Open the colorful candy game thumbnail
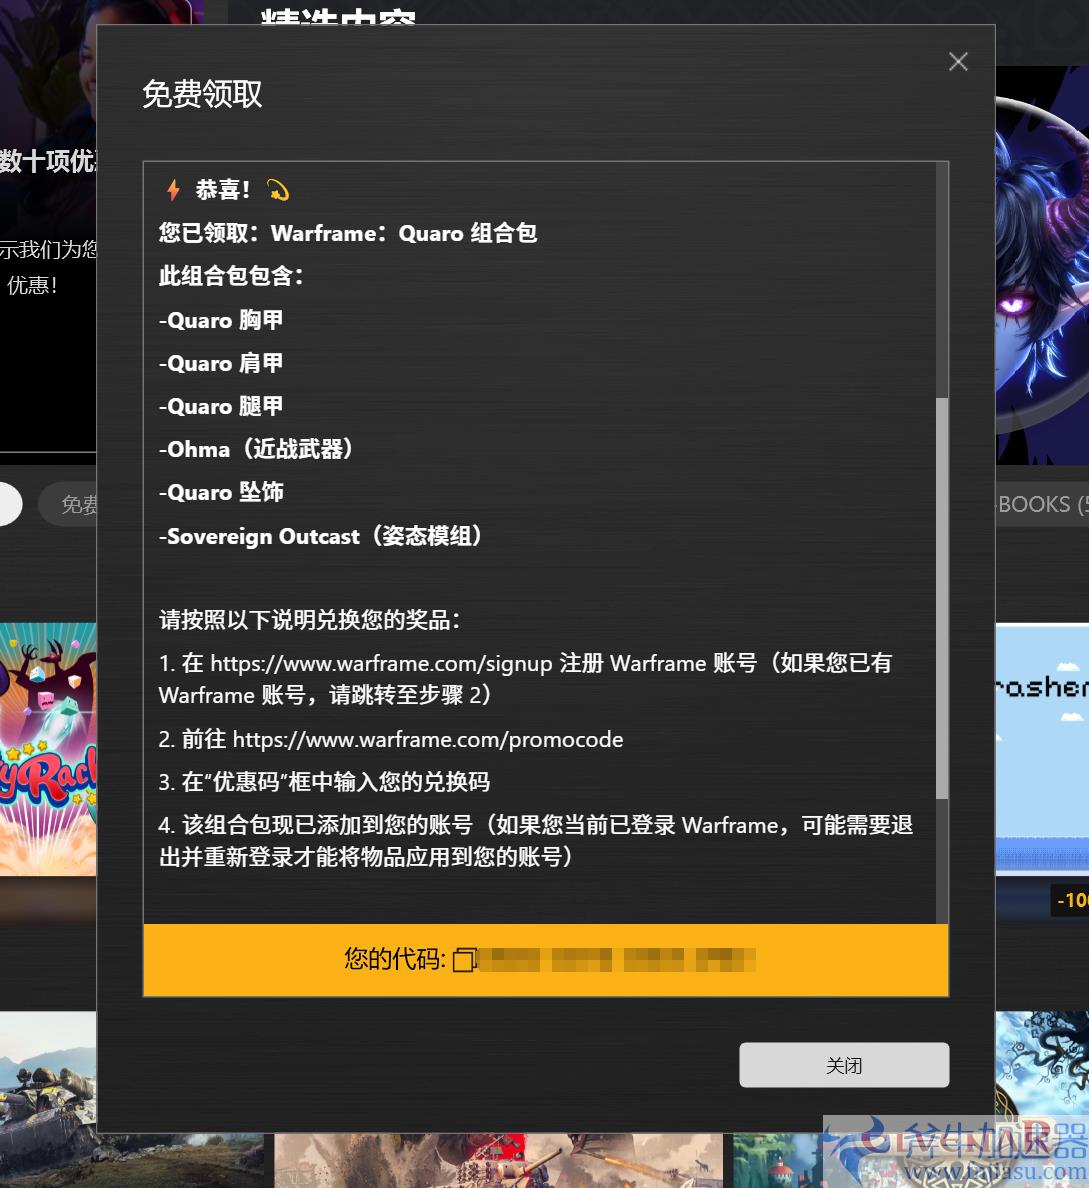The width and height of the screenshot is (1089, 1188). (x=48, y=748)
